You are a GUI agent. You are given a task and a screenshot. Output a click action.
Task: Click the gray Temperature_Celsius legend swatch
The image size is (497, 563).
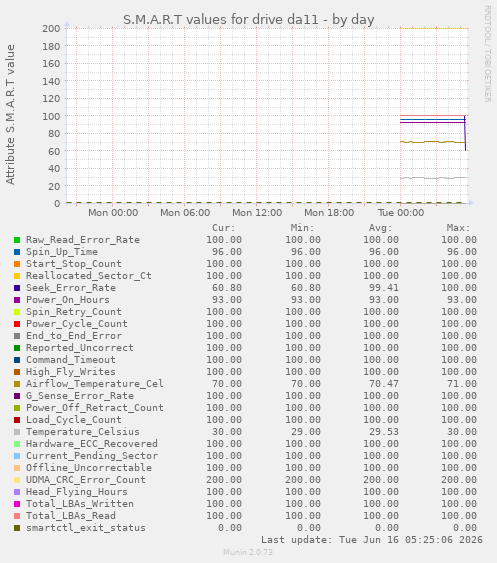click(x=17, y=432)
